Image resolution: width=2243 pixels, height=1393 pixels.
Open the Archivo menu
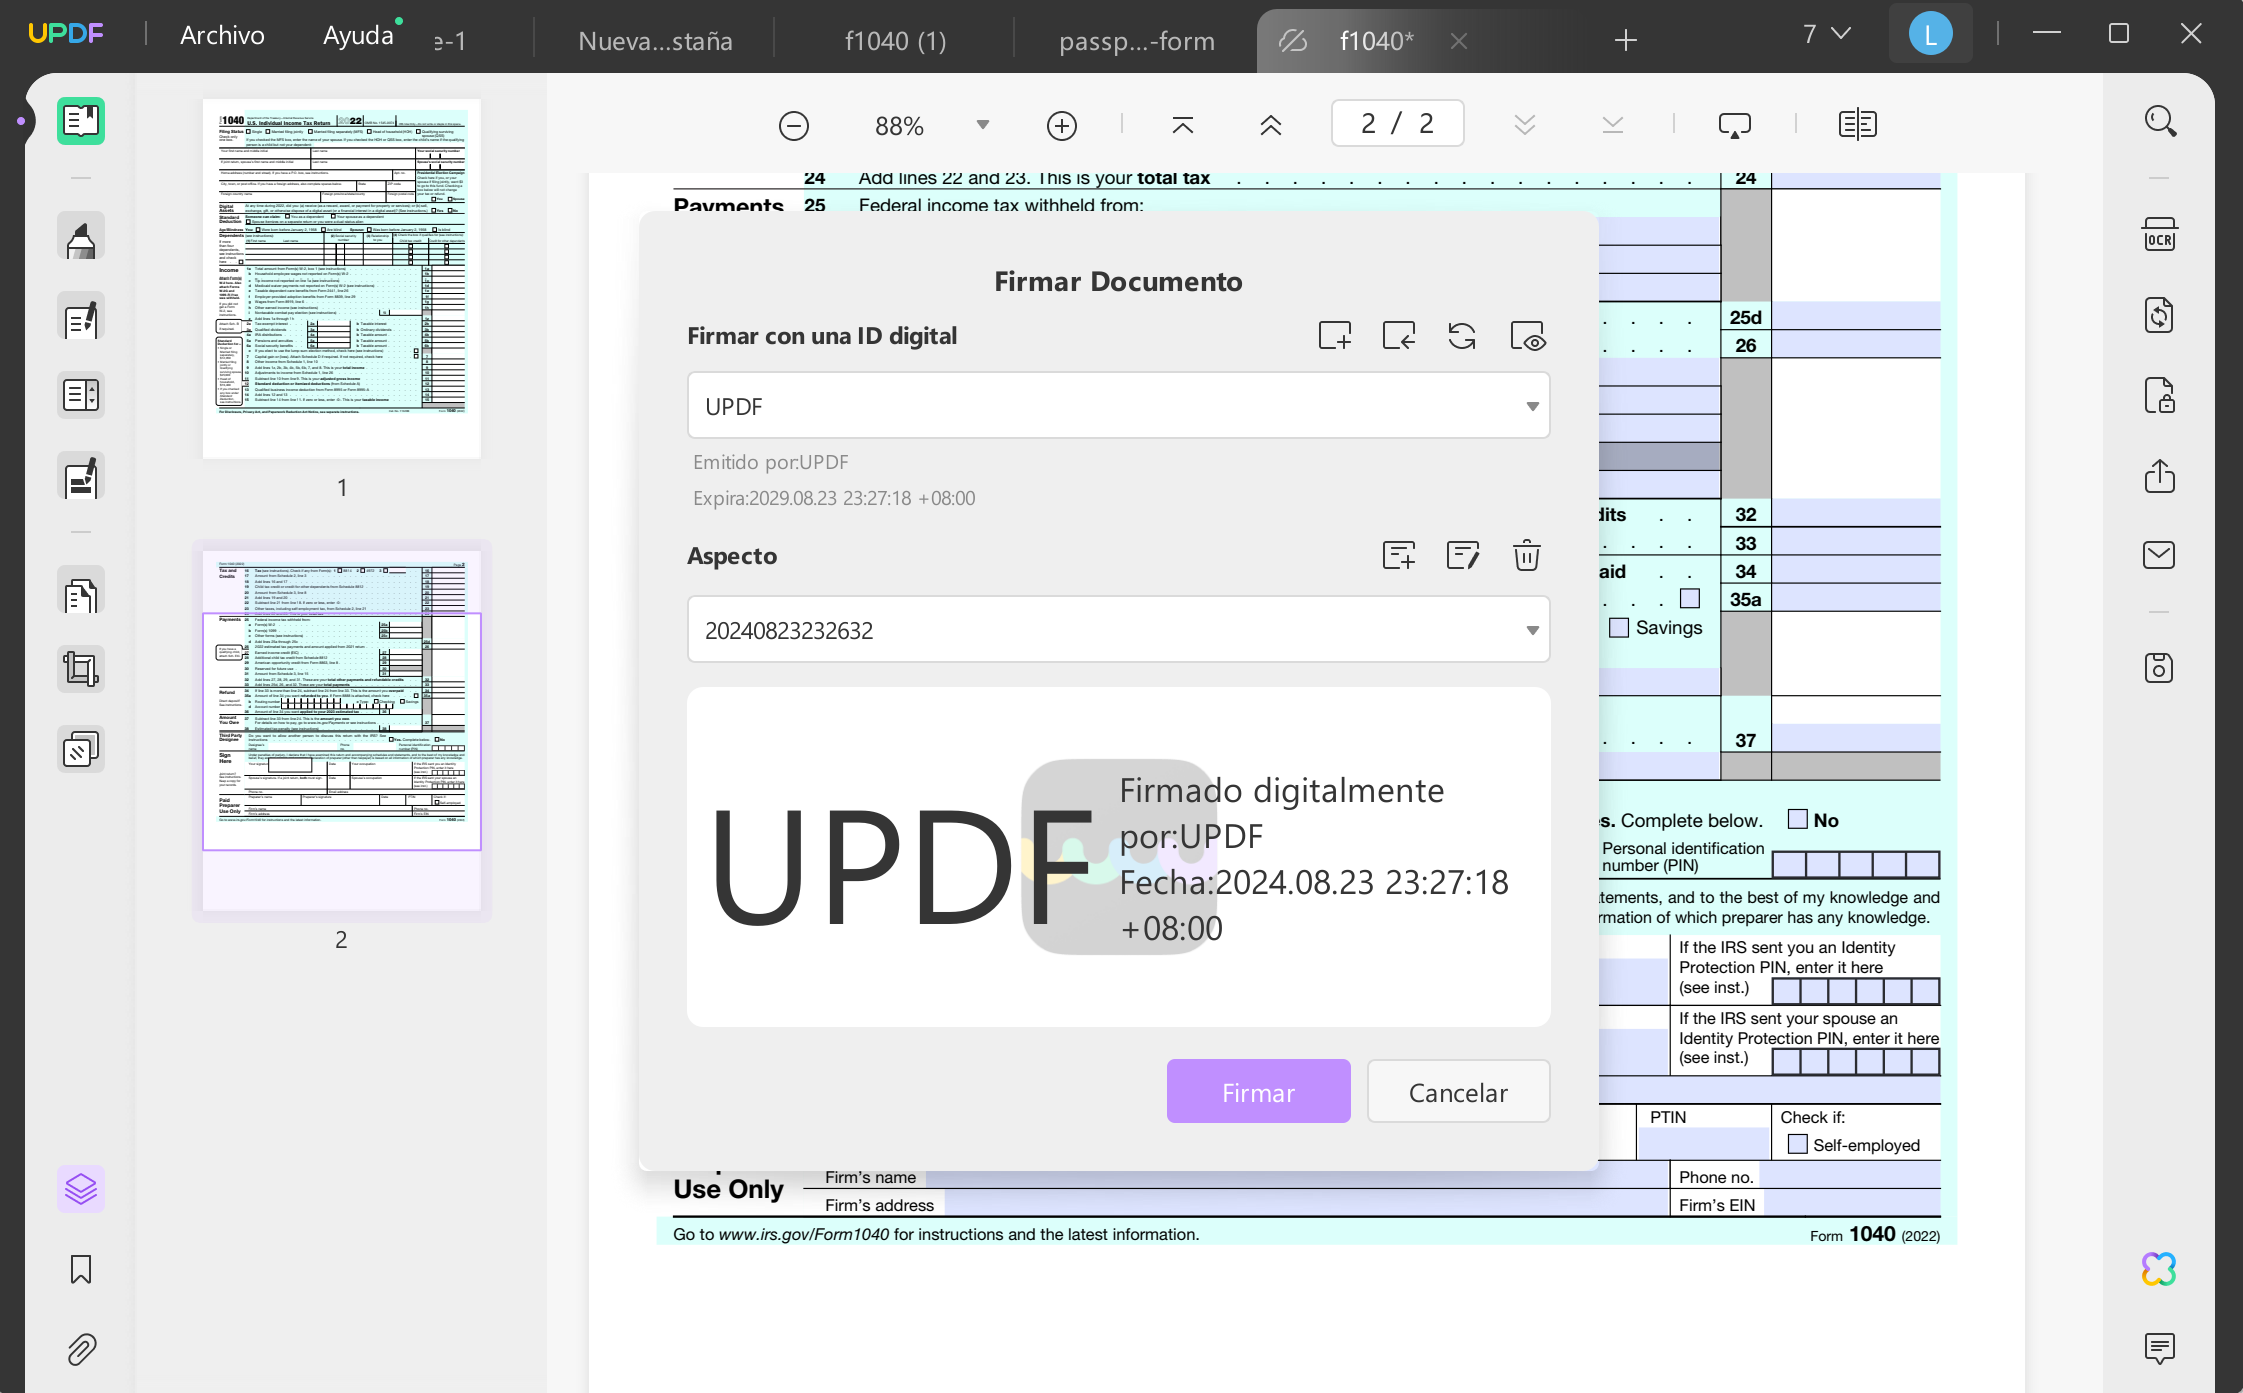[x=222, y=36]
